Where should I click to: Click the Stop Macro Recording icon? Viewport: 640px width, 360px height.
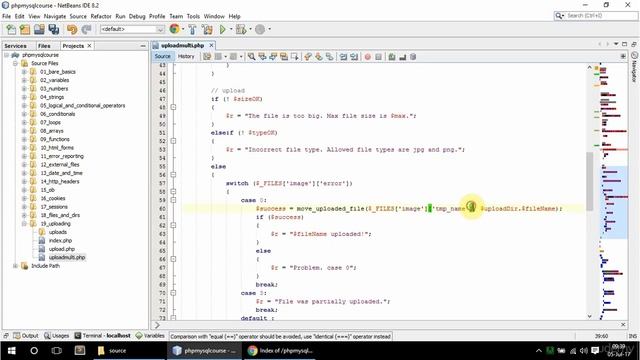[378, 57]
